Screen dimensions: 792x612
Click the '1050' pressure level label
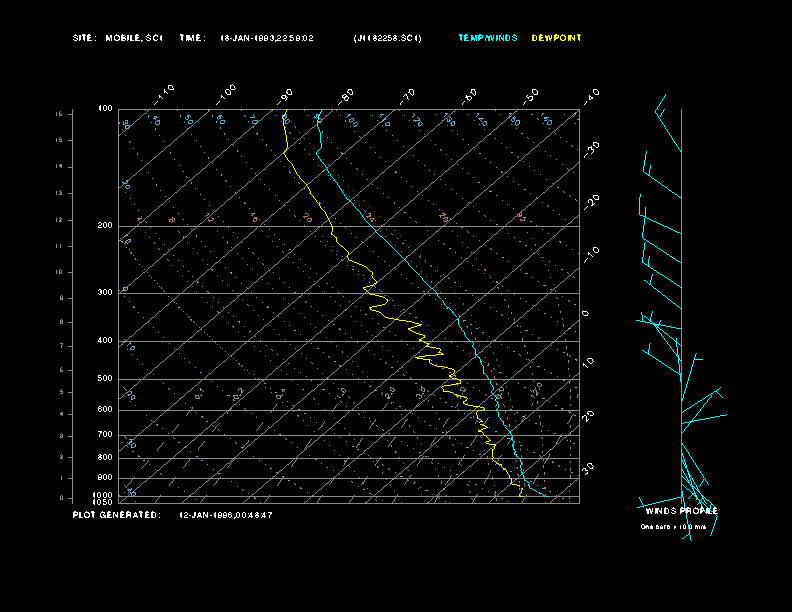tap(103, 502)
